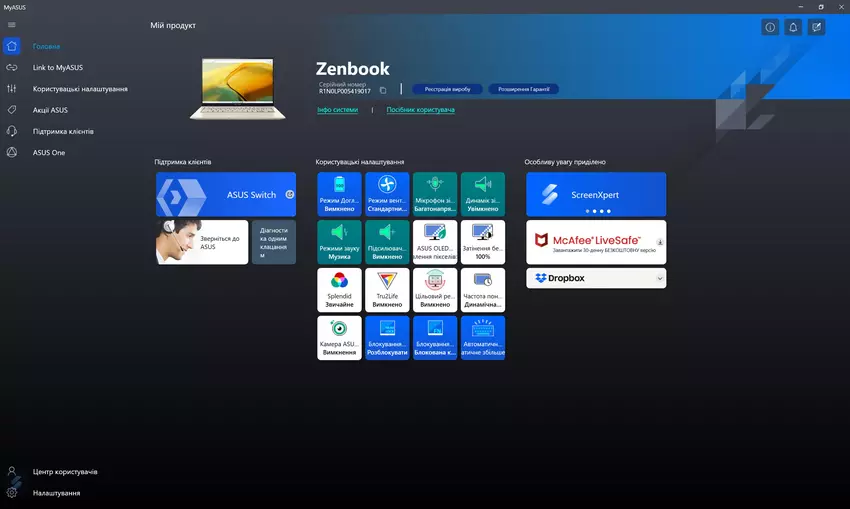Image resolution: width=850 pixels, height=509 pixels.
Task: Open the Інфо системи link
Action: [x=337, y=110]
